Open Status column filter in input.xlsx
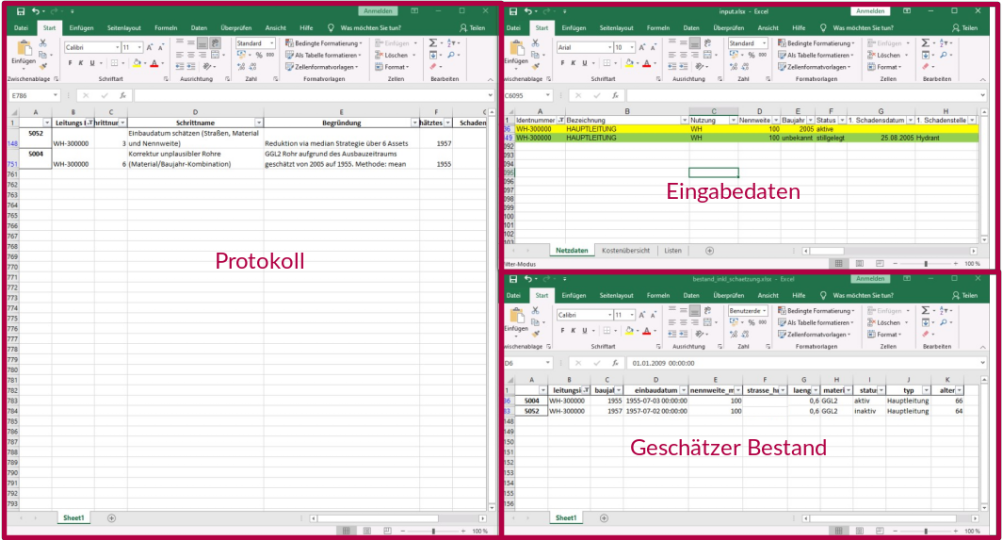 842,120
